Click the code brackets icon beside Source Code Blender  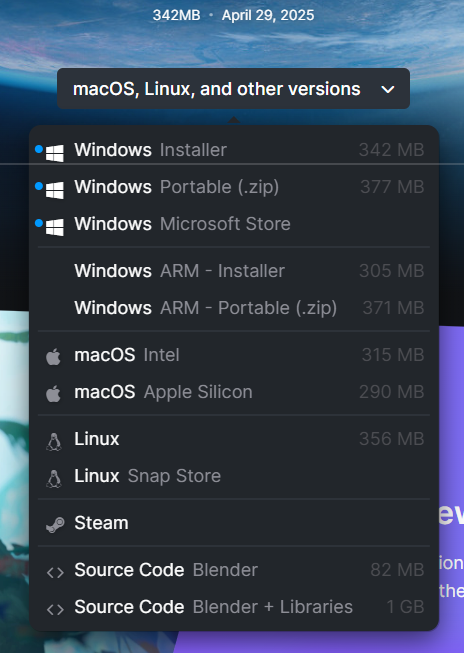click(55, 573)
